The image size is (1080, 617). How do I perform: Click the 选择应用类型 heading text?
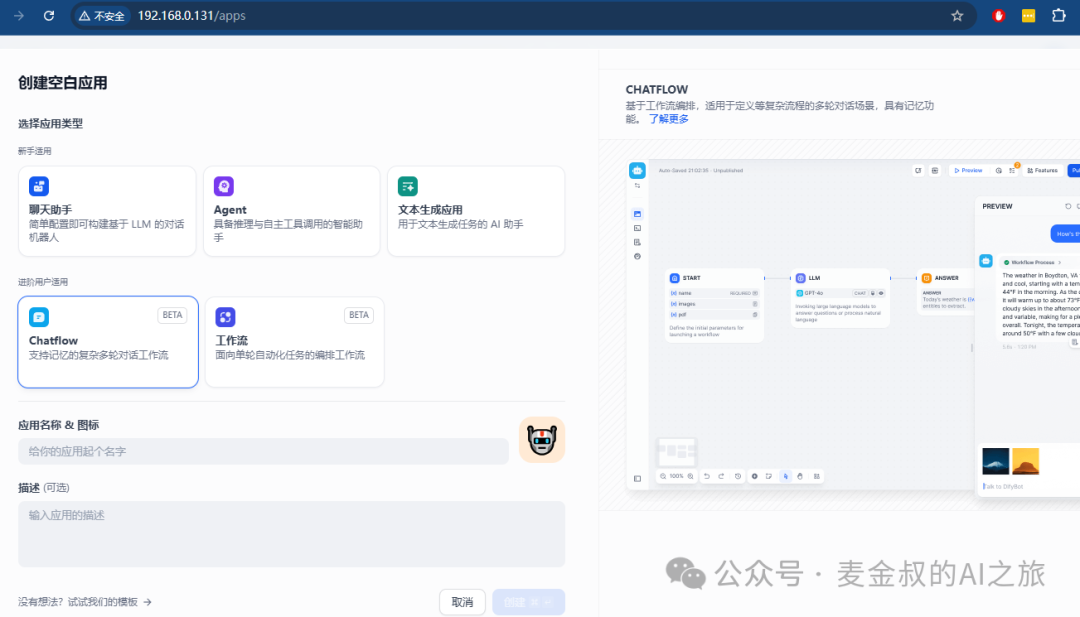50,124
